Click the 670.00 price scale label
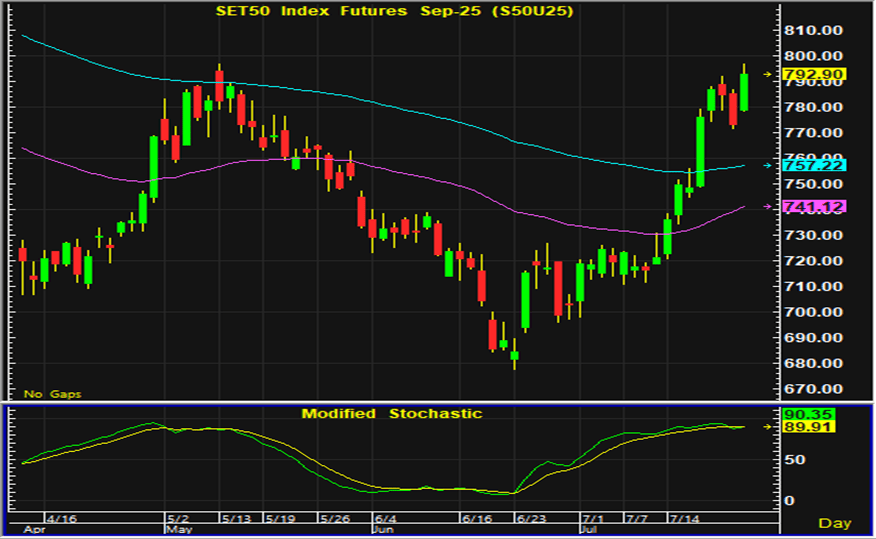 click(815, 388)
